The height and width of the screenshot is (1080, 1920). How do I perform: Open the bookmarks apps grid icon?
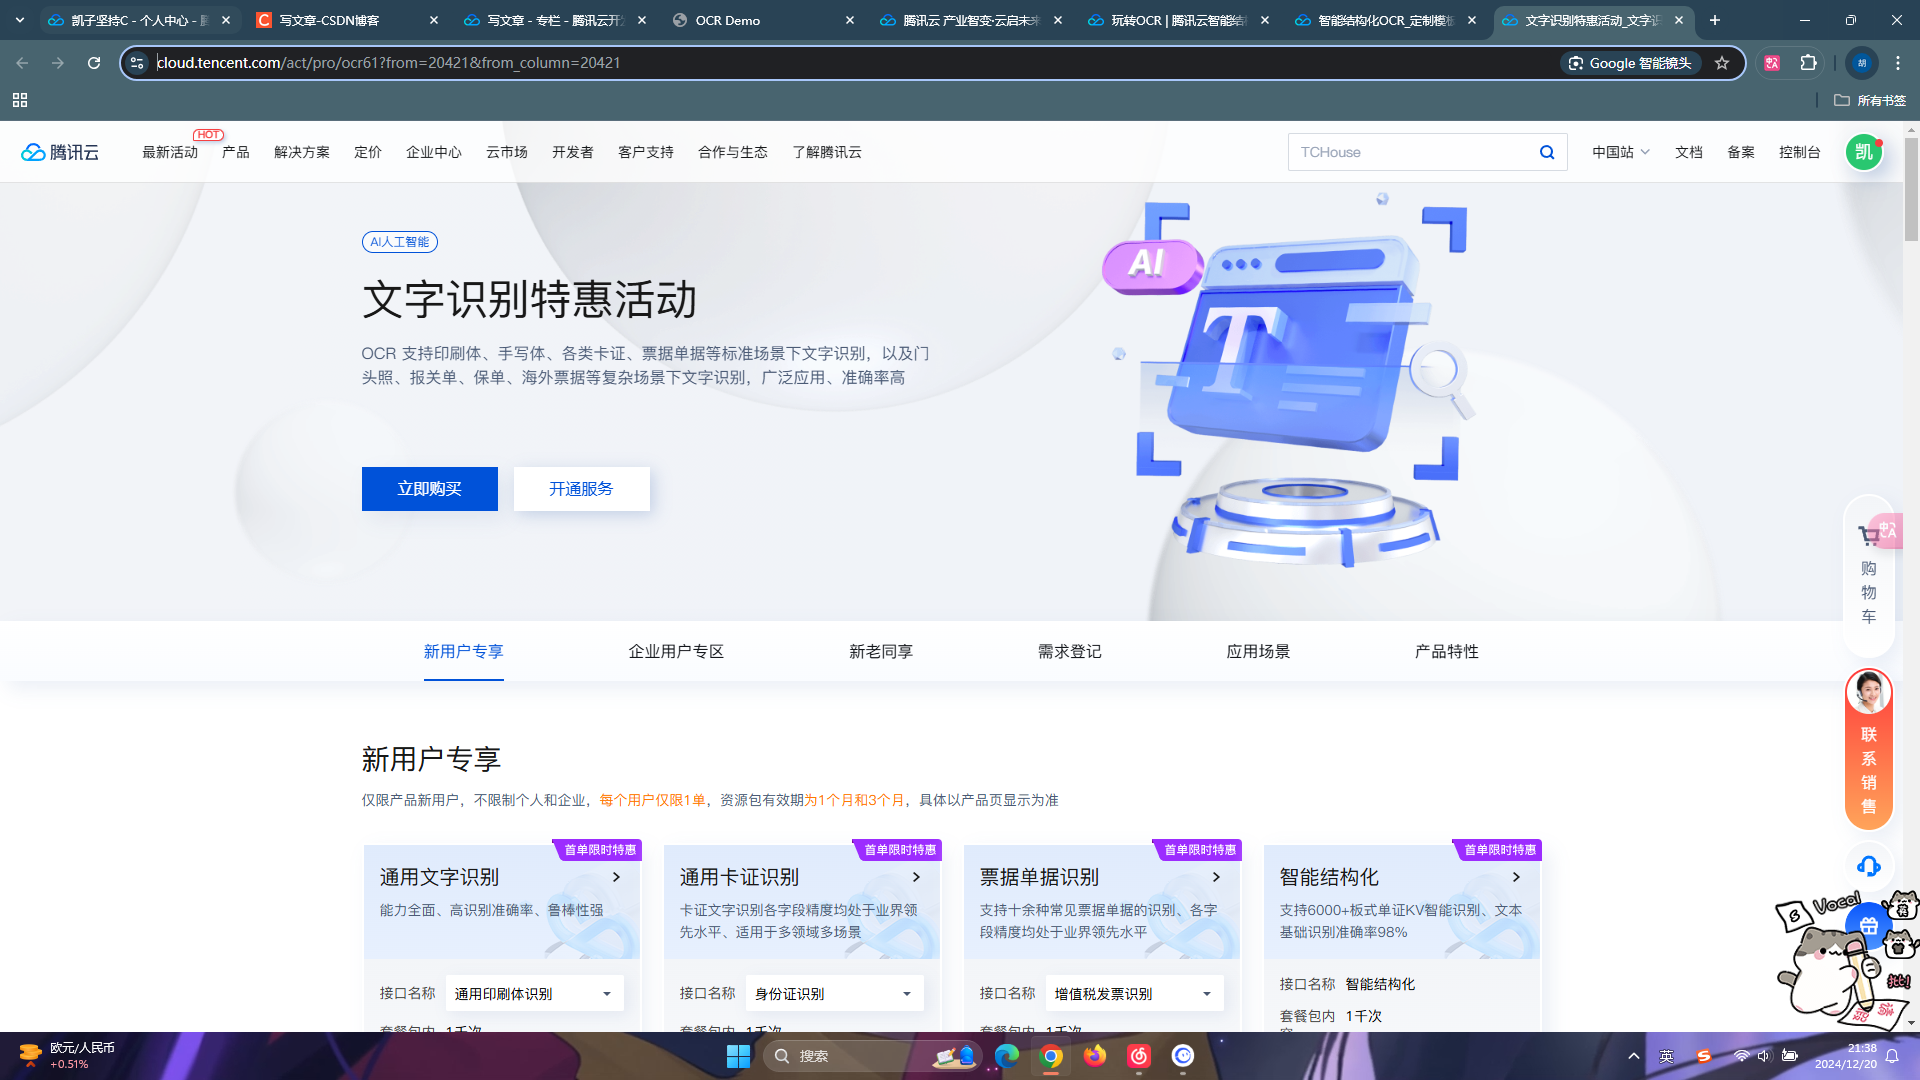[20, 100]
